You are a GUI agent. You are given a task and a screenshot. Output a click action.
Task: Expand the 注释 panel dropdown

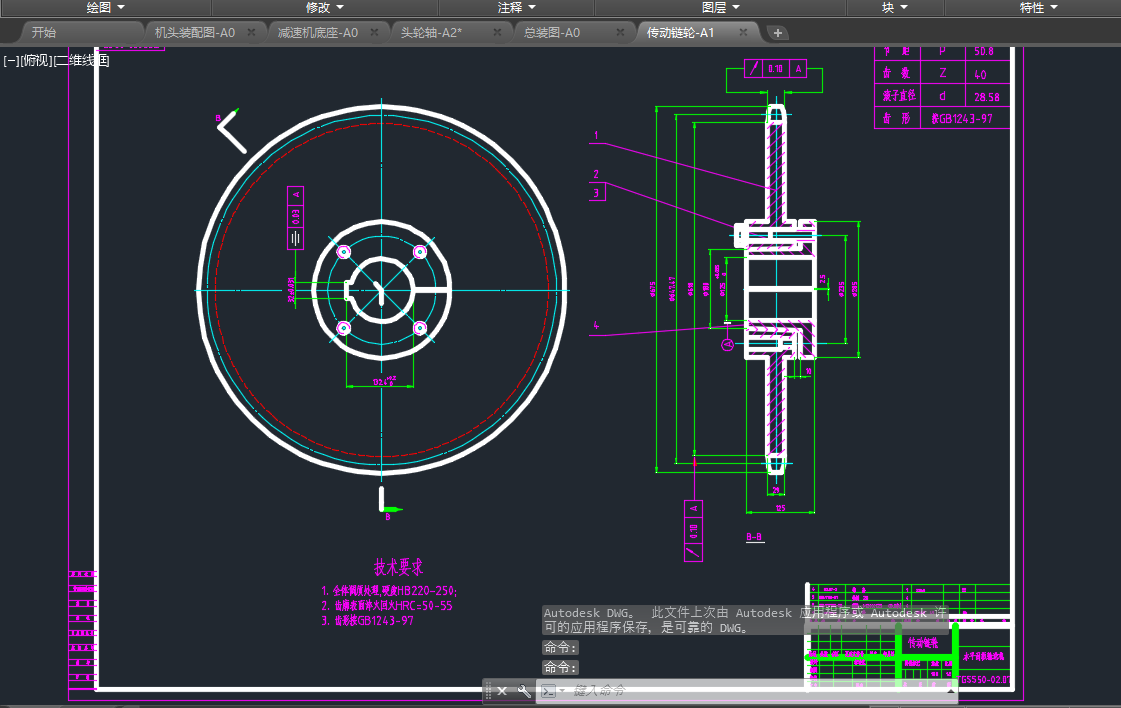coord(516,7)
